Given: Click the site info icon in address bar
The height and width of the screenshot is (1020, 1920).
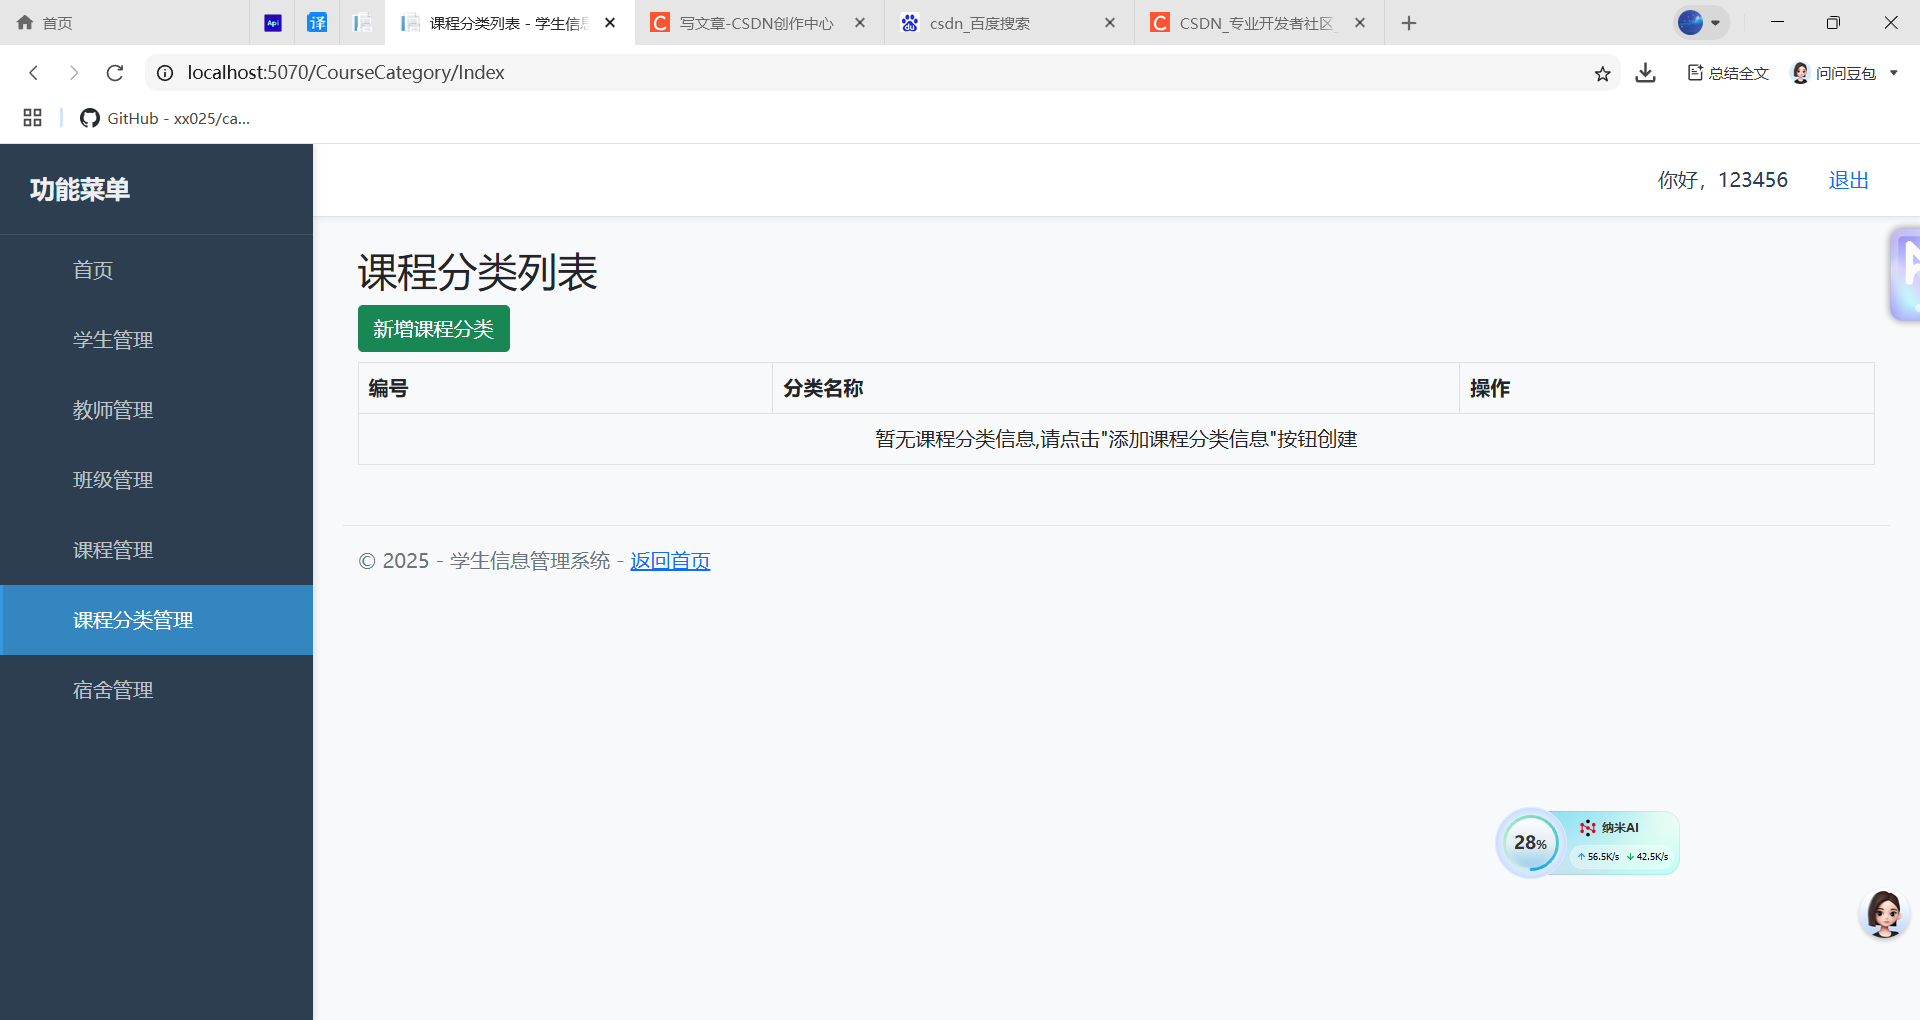Looking at the screenshot, I should (164, 72).
